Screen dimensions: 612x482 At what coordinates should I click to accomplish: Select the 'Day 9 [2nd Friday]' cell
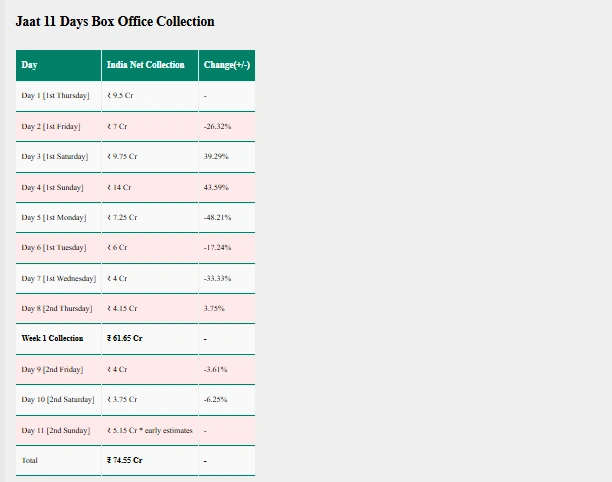[59, 370]
